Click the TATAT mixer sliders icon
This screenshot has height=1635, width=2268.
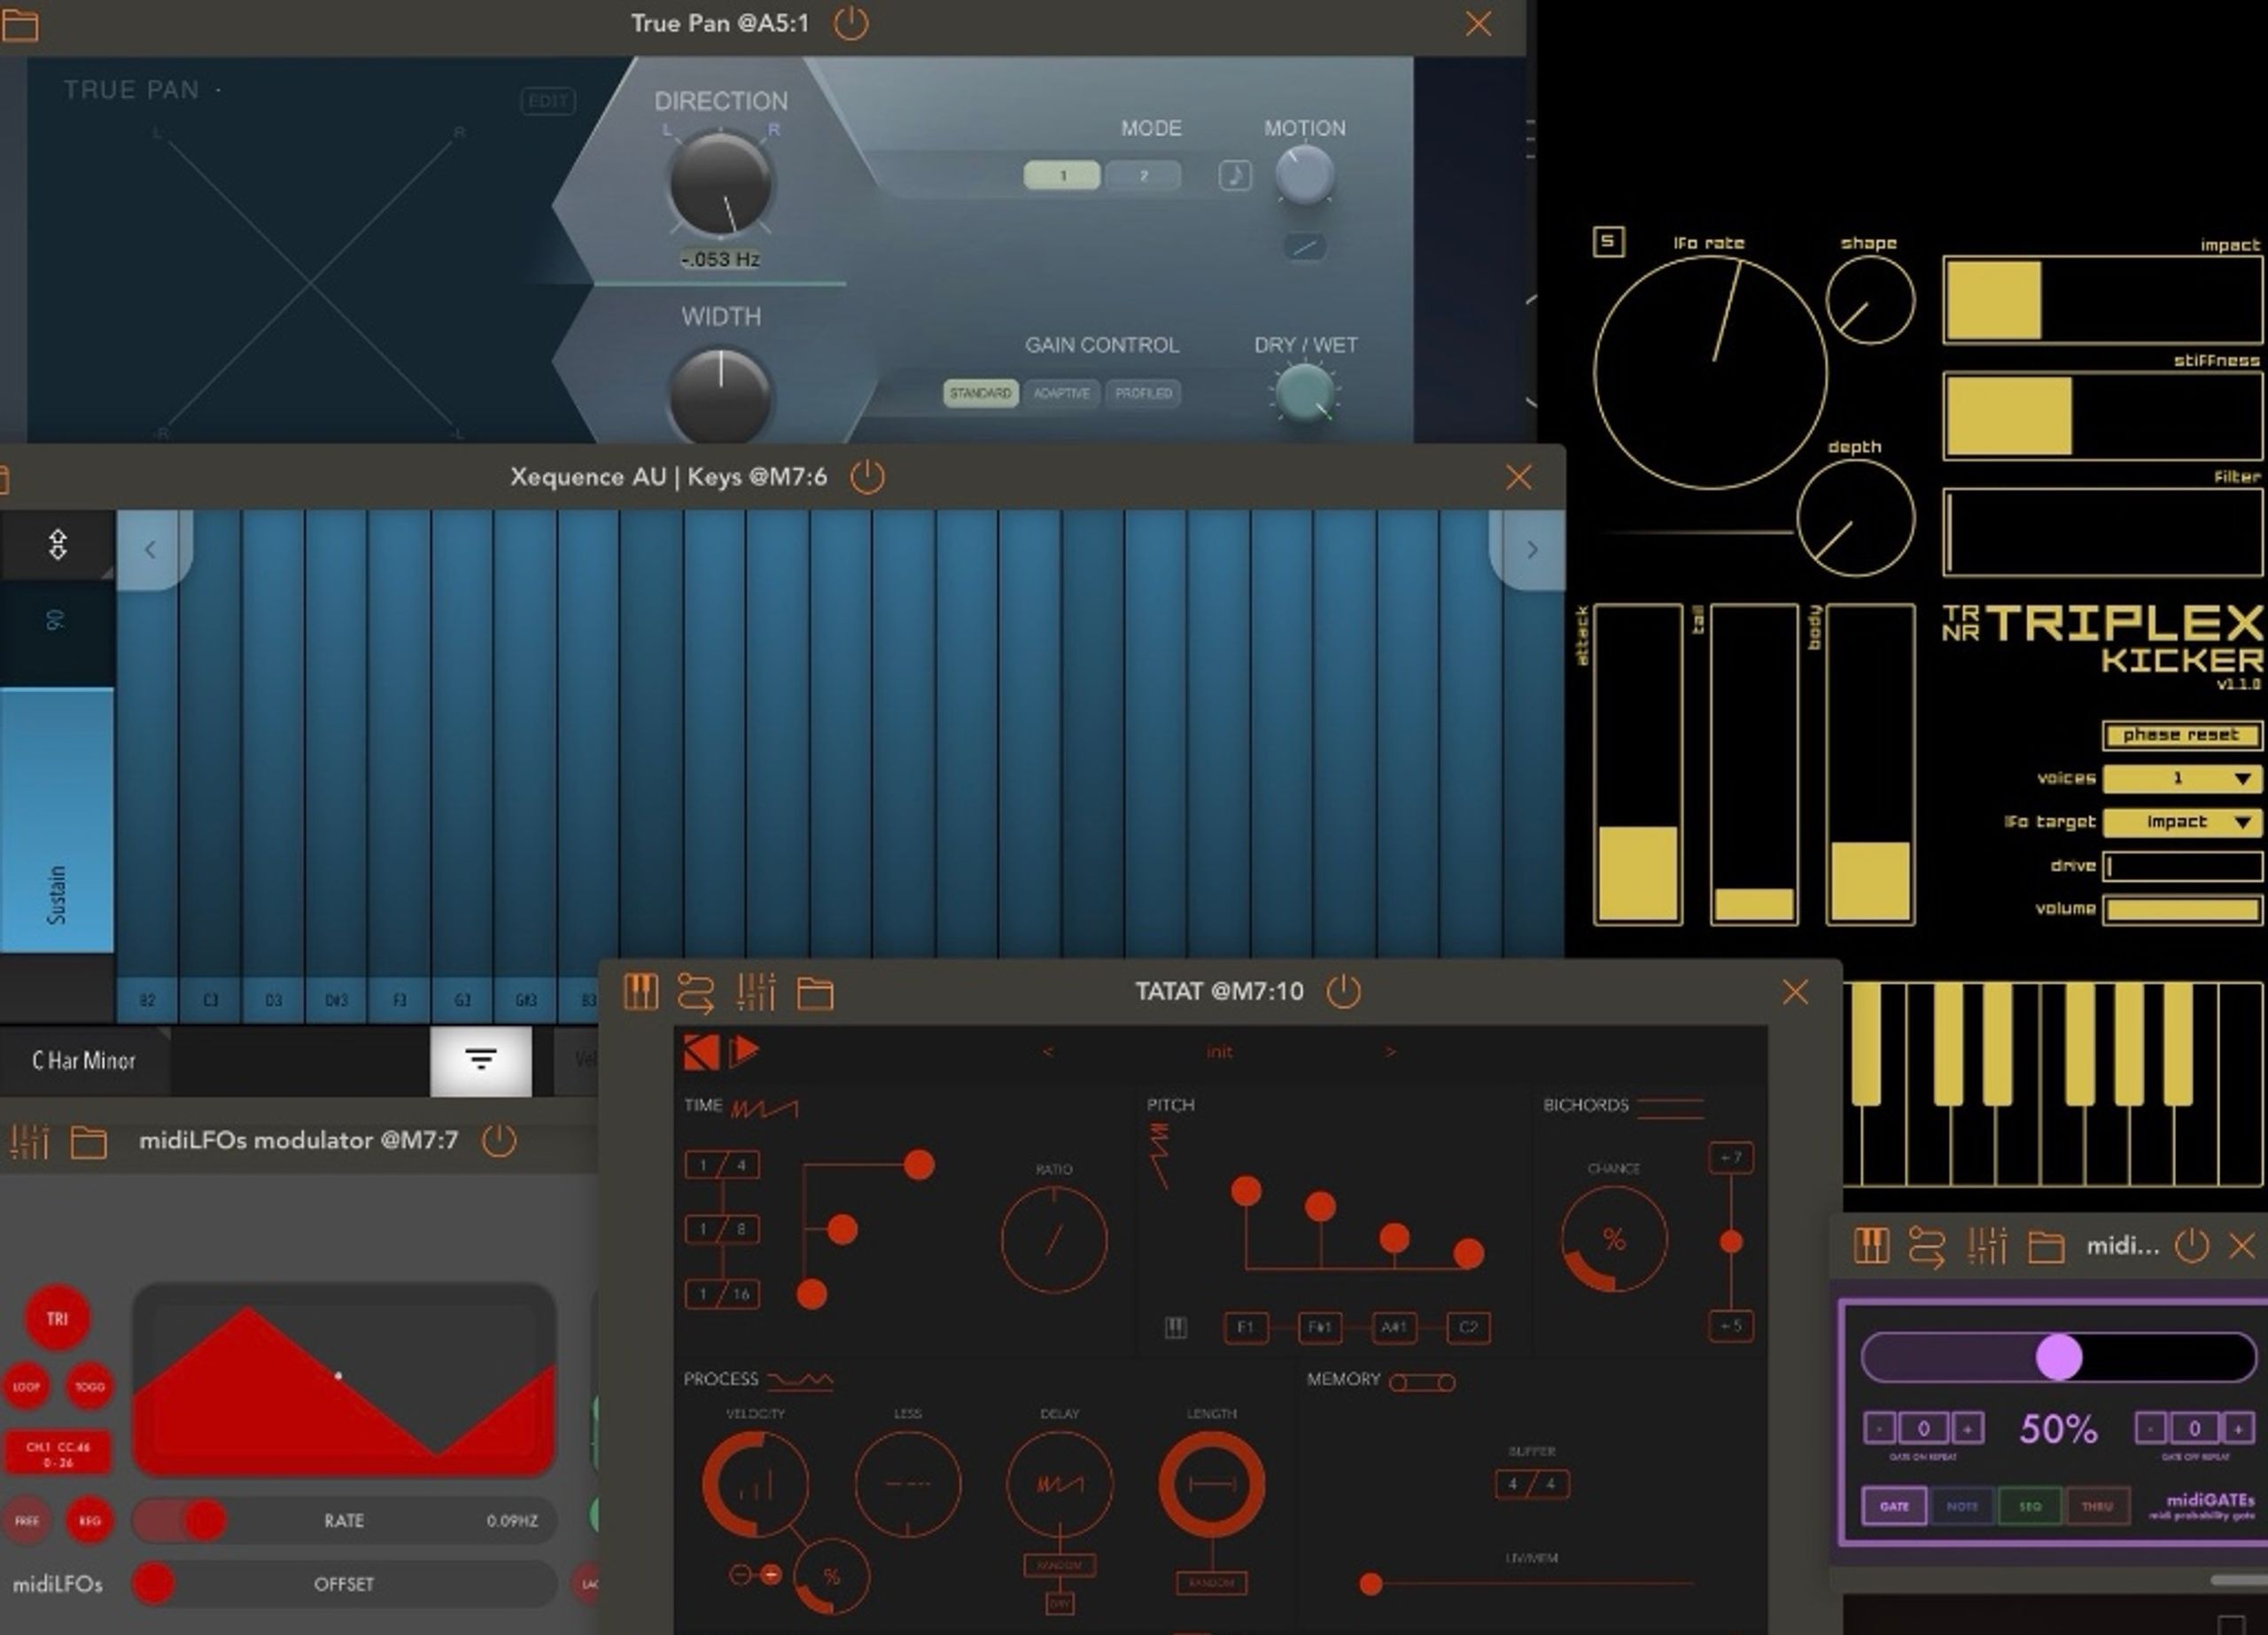click(x=756, y=993)
